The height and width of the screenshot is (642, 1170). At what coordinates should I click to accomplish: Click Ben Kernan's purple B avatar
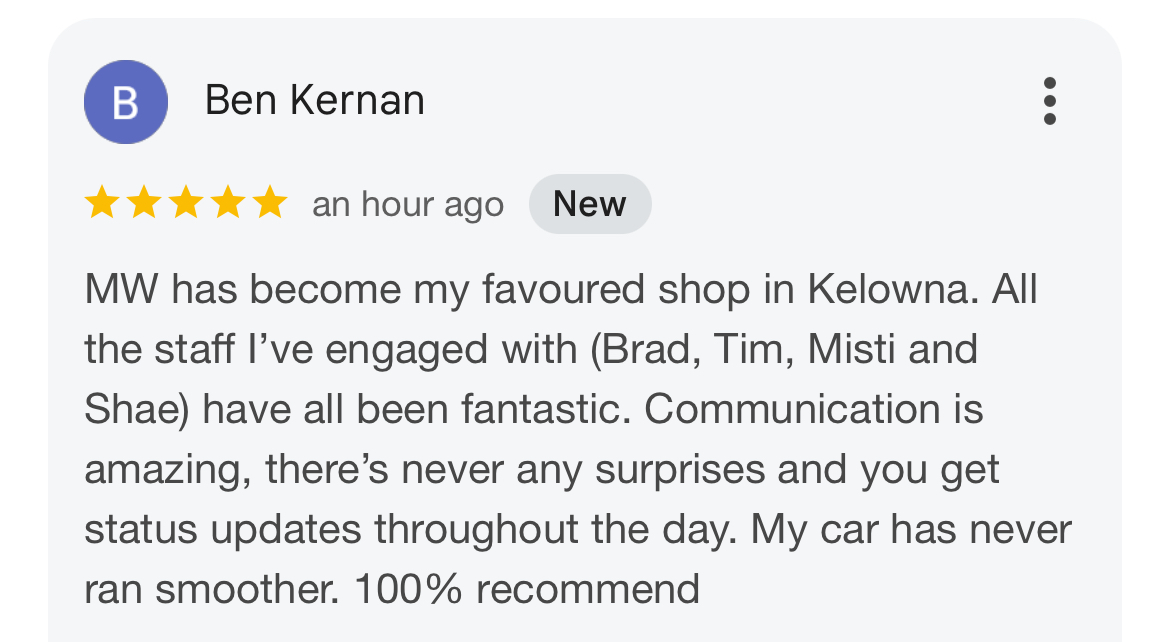[x=125, y=102]
